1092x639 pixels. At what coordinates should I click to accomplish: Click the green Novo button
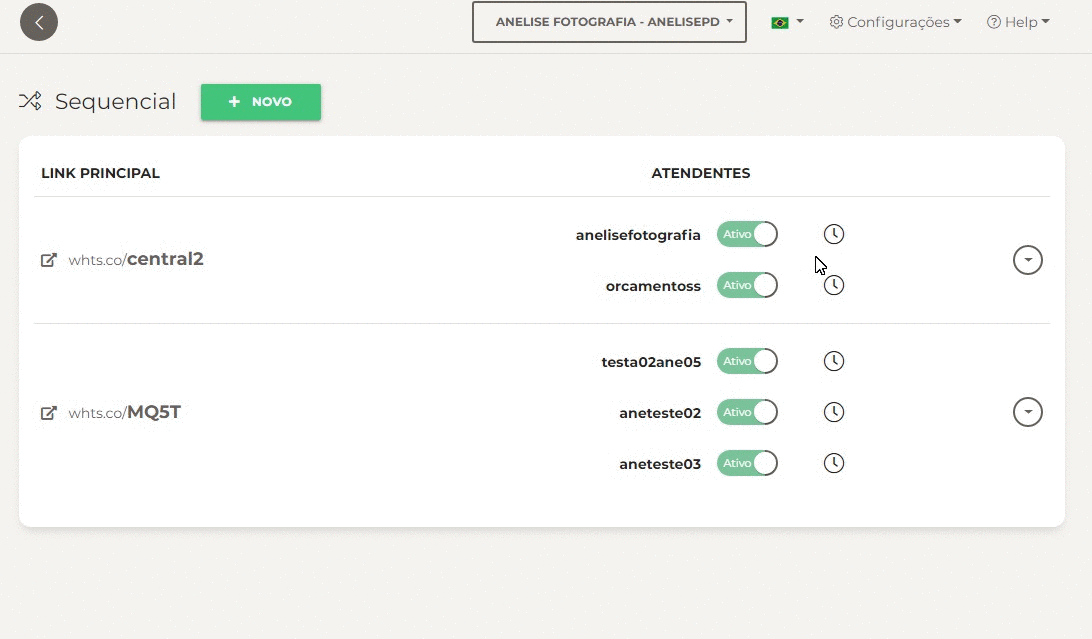[x=260, y=102]
